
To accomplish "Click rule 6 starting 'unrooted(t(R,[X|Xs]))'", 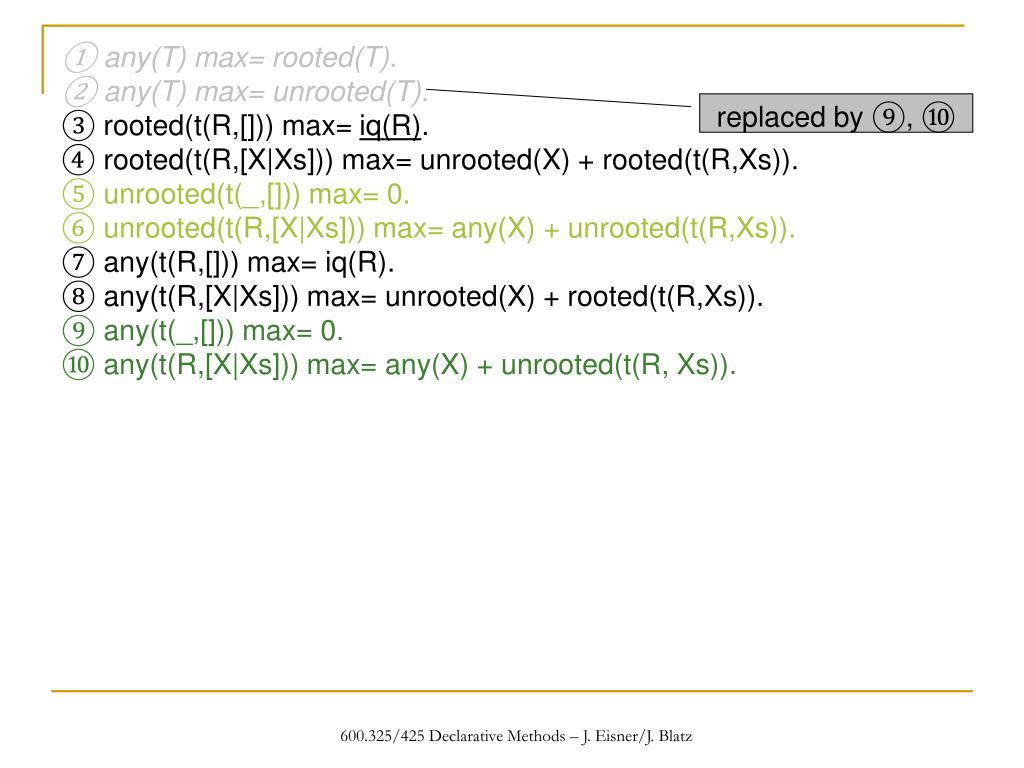I will pos(449,228).
